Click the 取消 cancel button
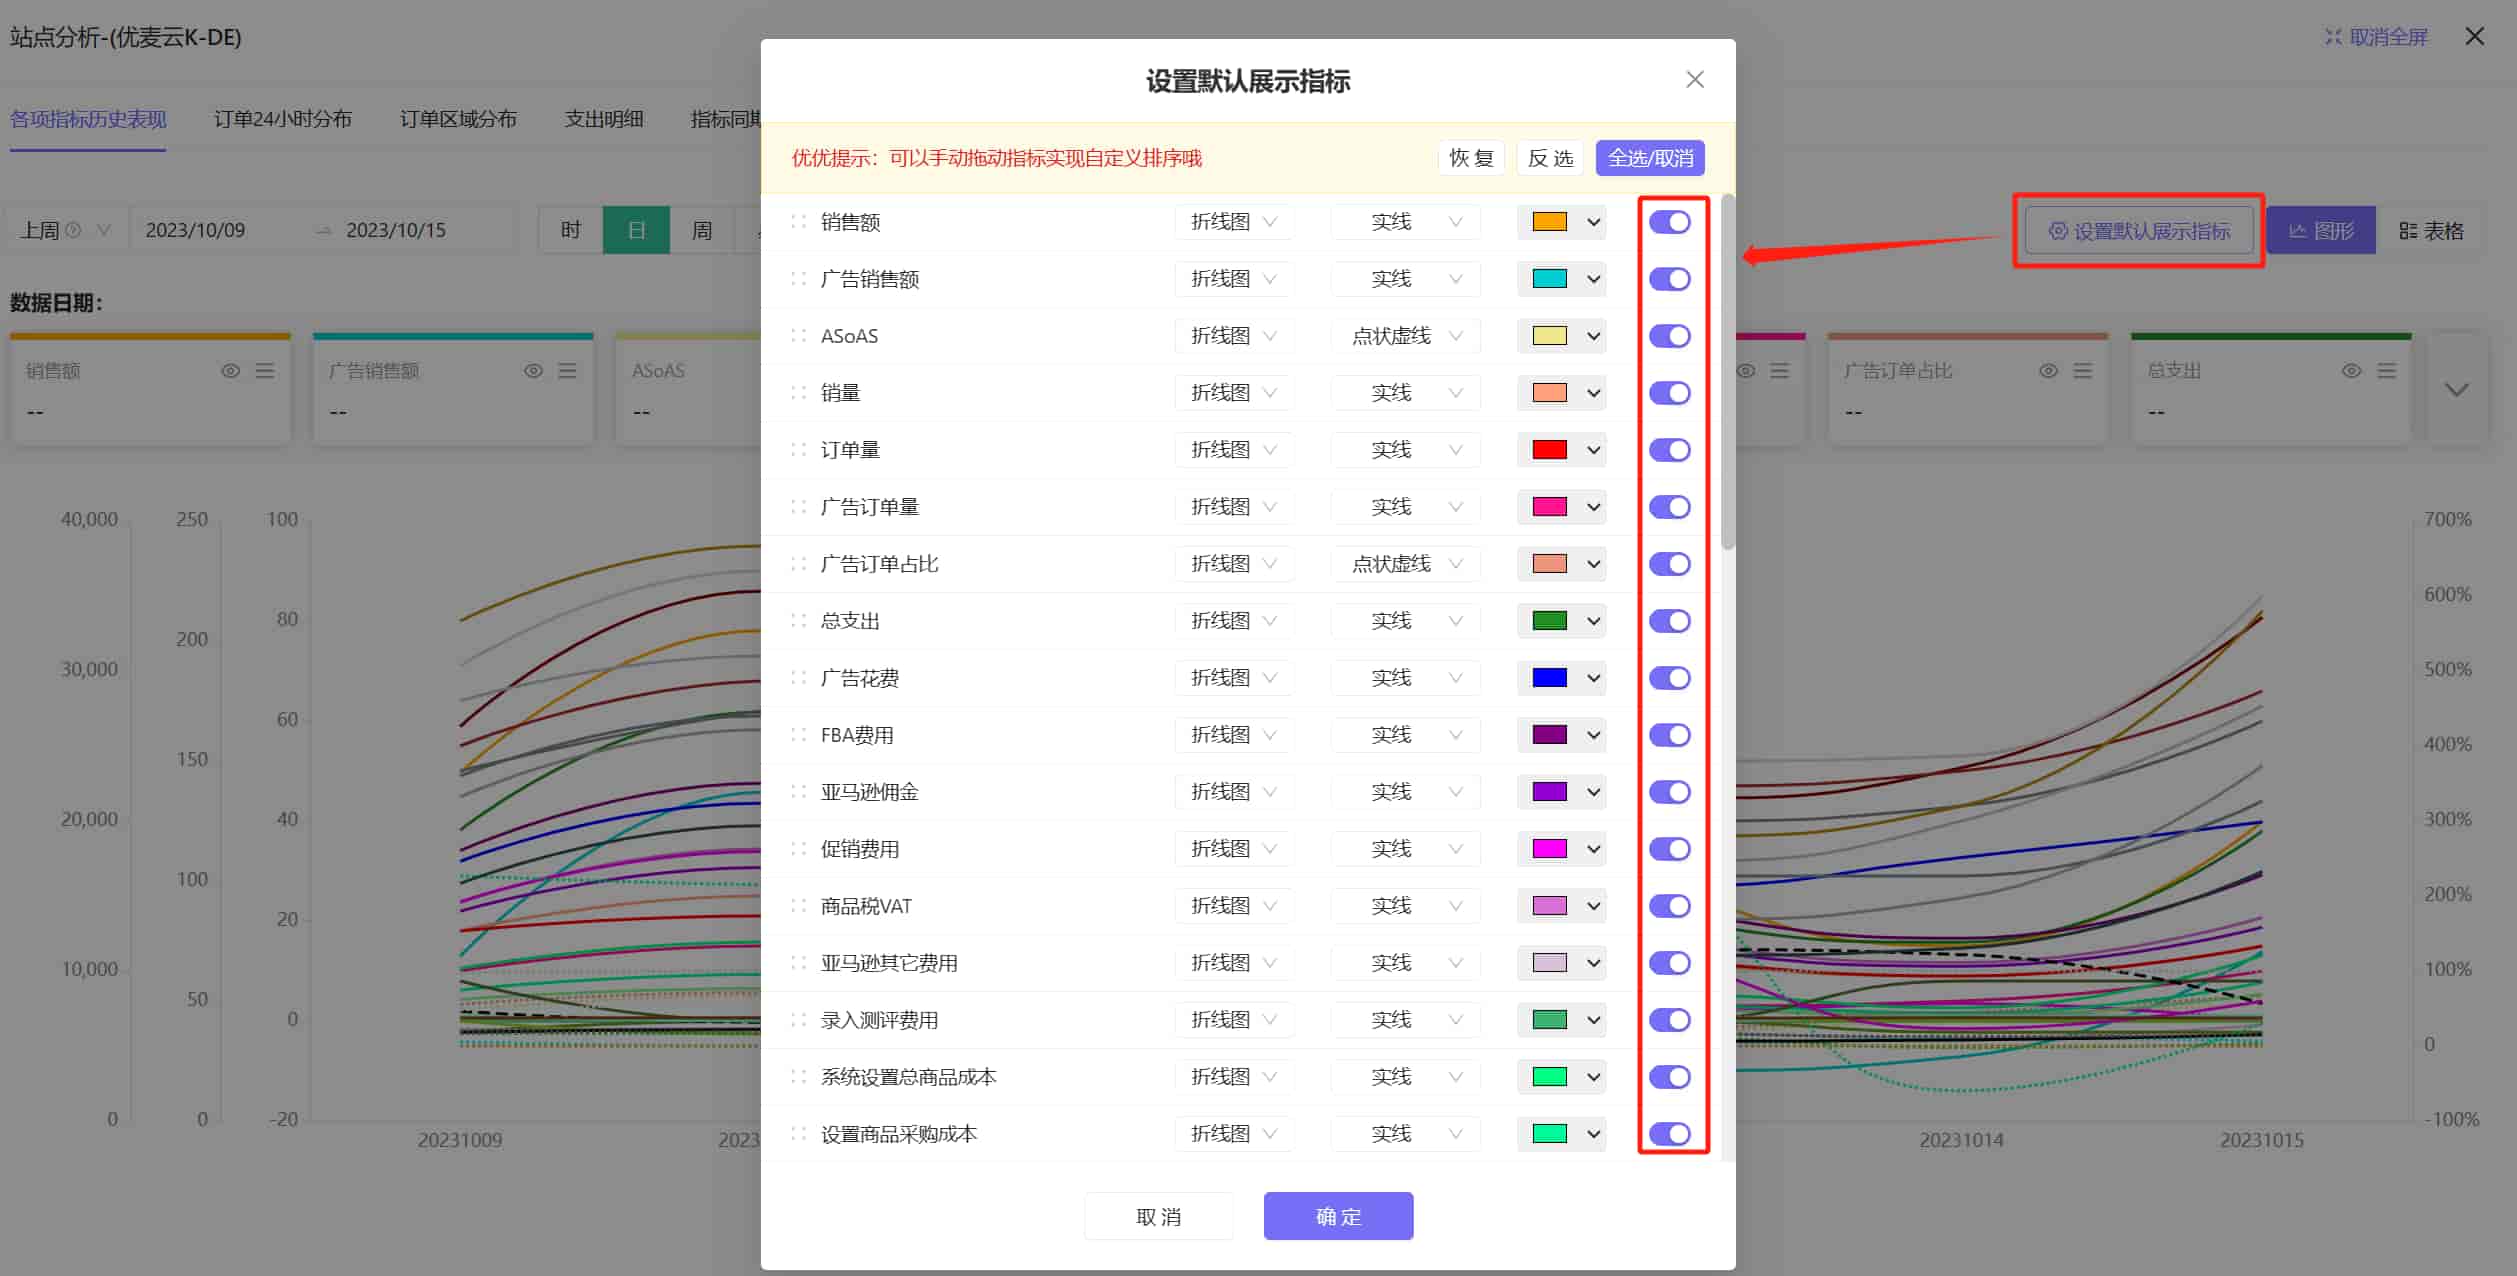Viewport: 2517px width, 1276px height. click(x=1159, y=1216)
